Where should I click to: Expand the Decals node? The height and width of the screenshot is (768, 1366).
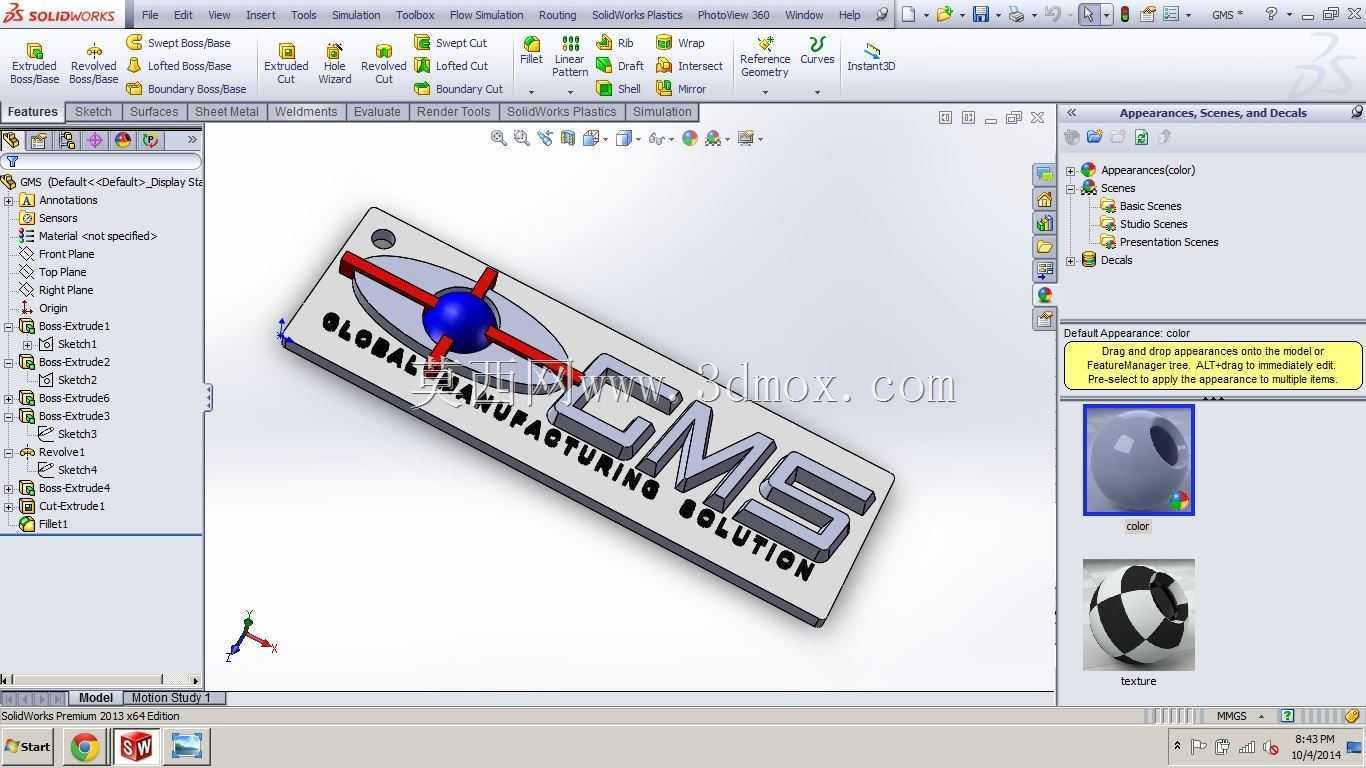tap(1071, 261)
